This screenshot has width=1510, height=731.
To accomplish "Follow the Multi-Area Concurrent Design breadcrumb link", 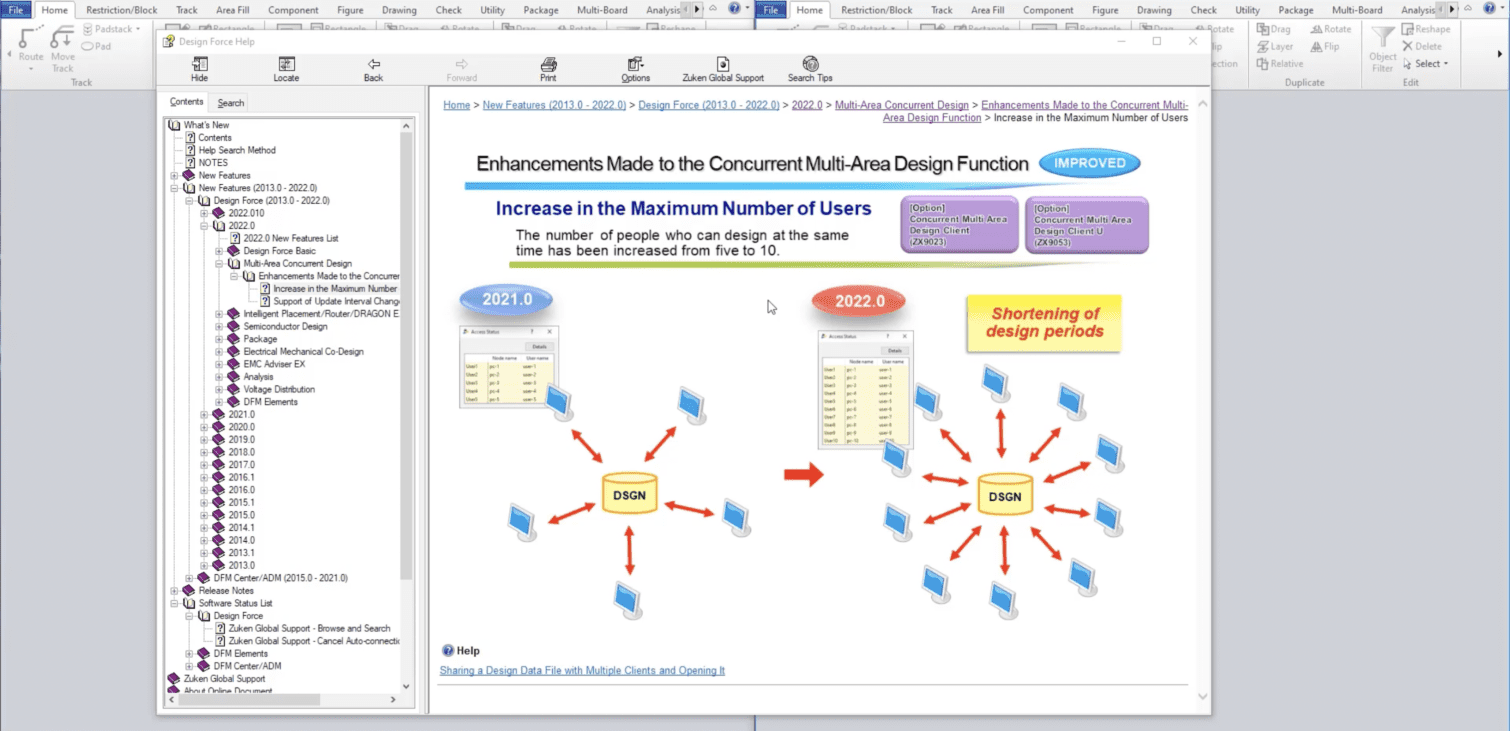I will (901, 105).
